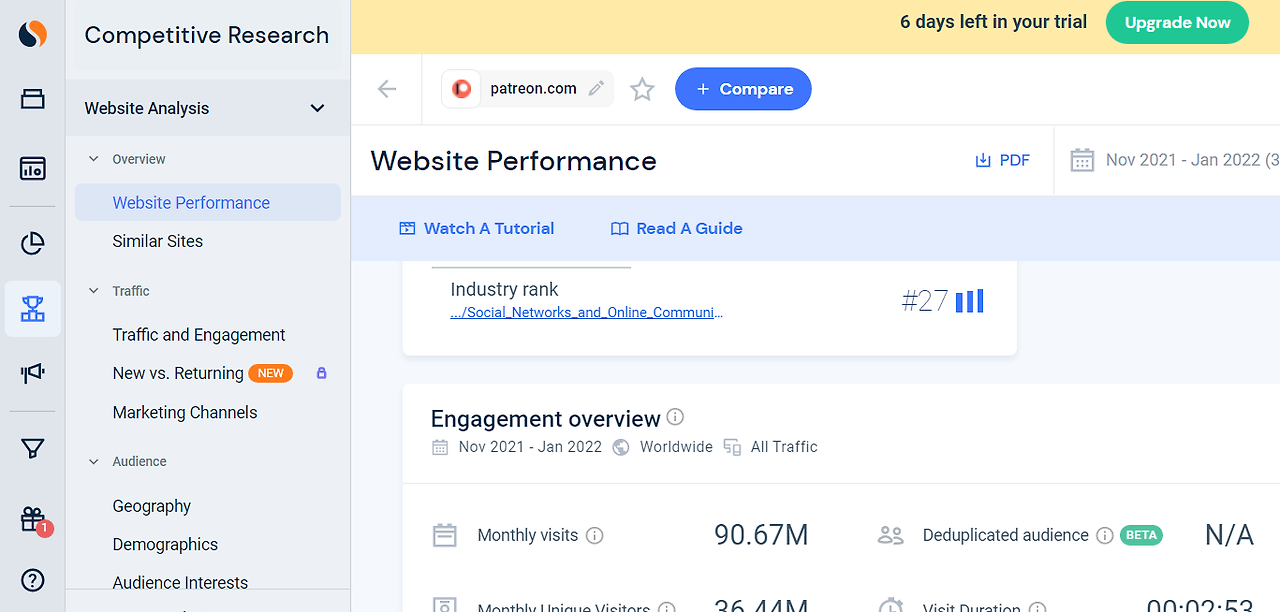Open Marketing Channels page
Image resolution: width=1280 pixels, height=612 pixels.
tap(185, 412)
